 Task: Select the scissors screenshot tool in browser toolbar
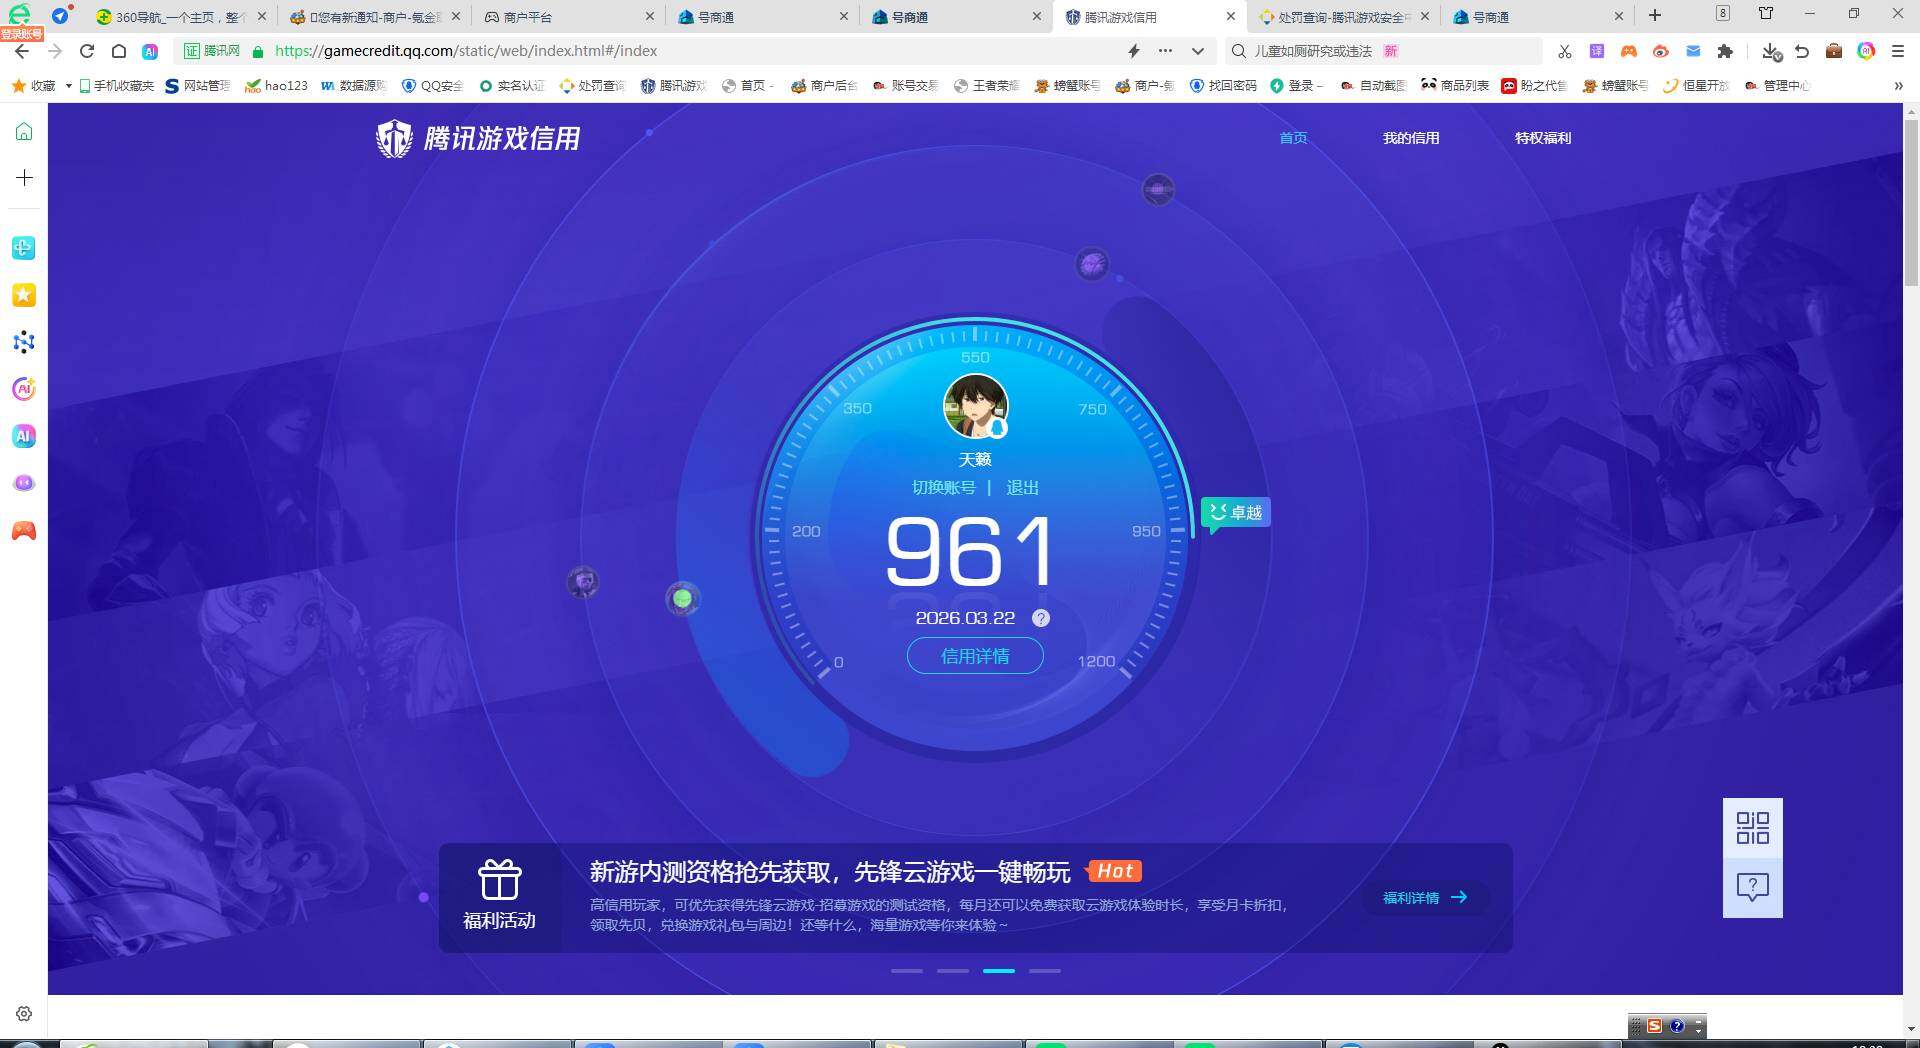tap(1564, 51)
